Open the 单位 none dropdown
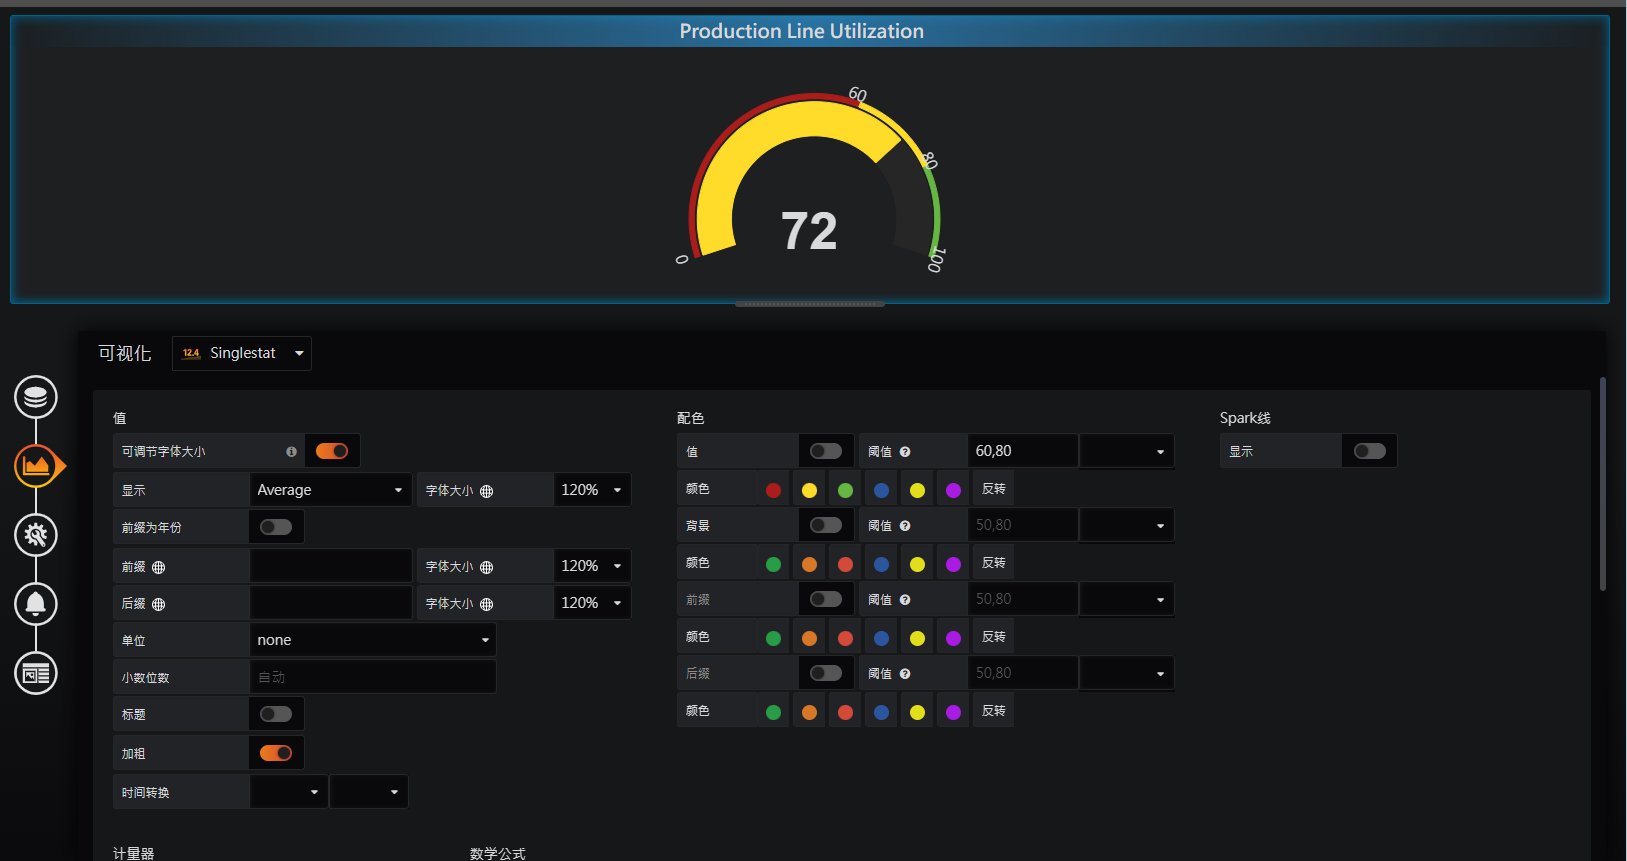The width and height of the screenshot is (1627, 861). 372,640
